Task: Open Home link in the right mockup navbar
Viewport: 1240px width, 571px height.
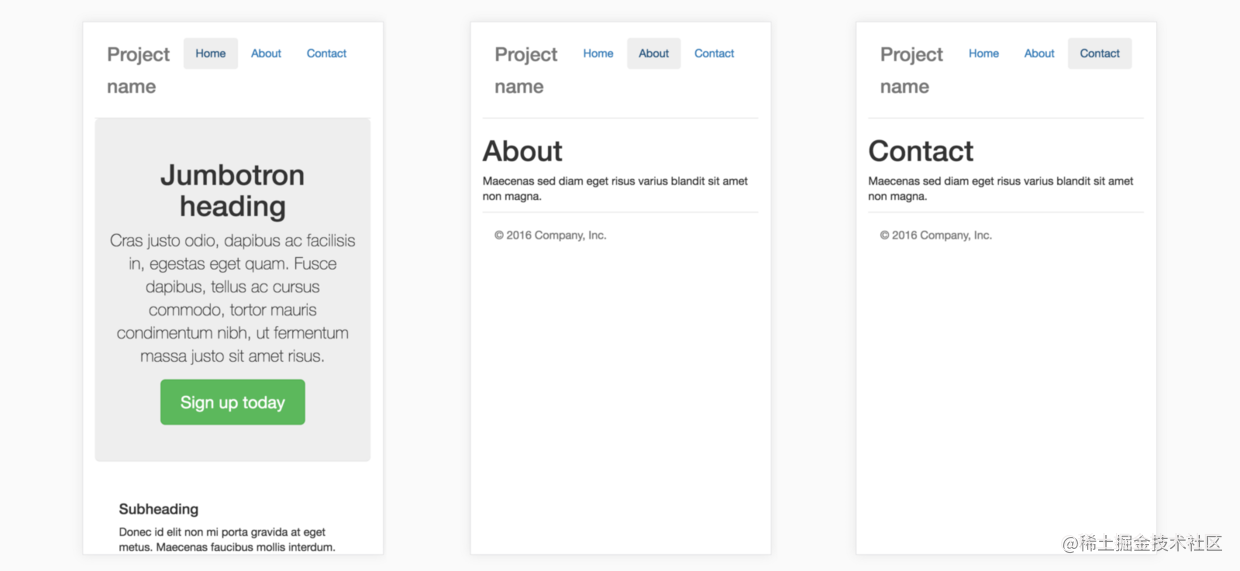Action: [x=984, y=53]
